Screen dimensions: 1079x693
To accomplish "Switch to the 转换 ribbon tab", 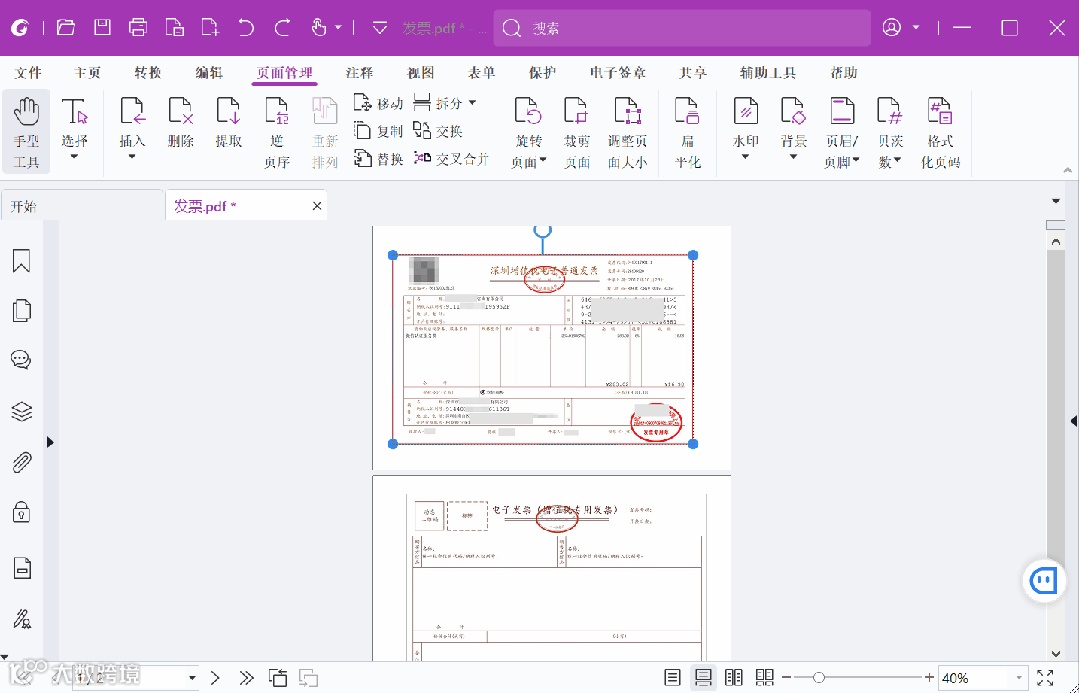I will [x=148, y=73].
